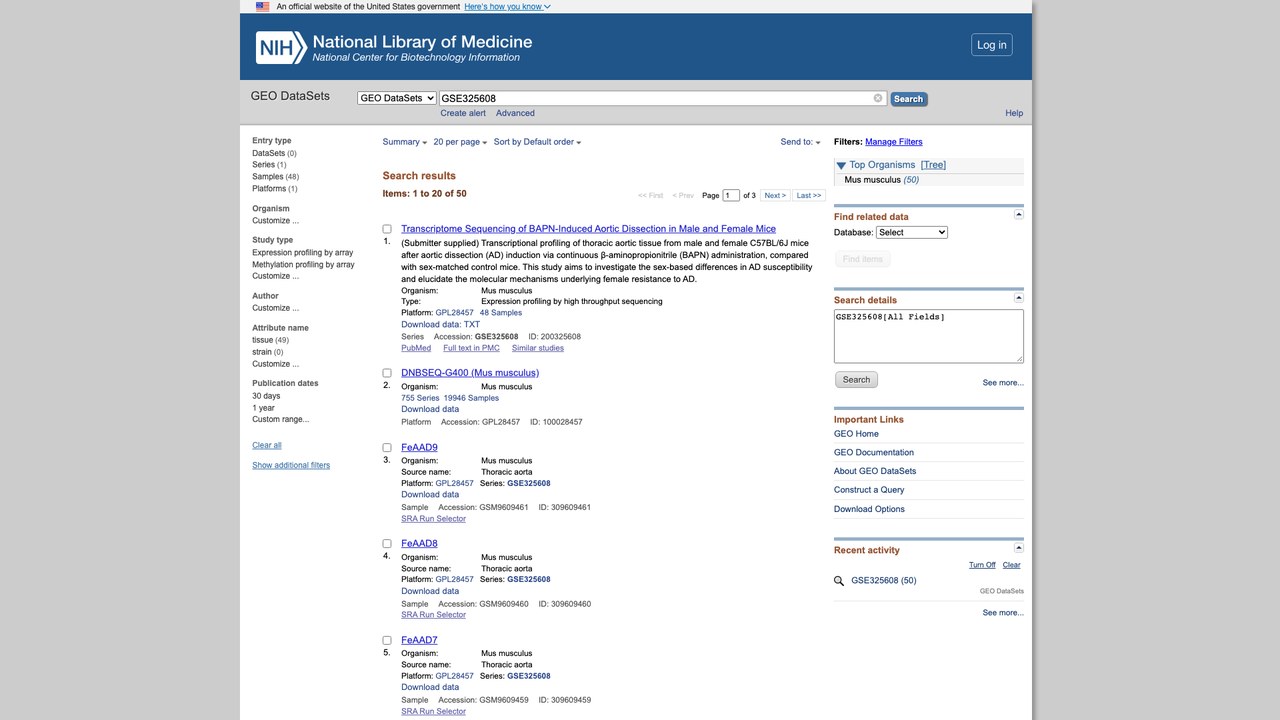Viewport: 1280px width, 720px height.
Task: Open the 20 per page menu
Action: (x=460, y=142)
